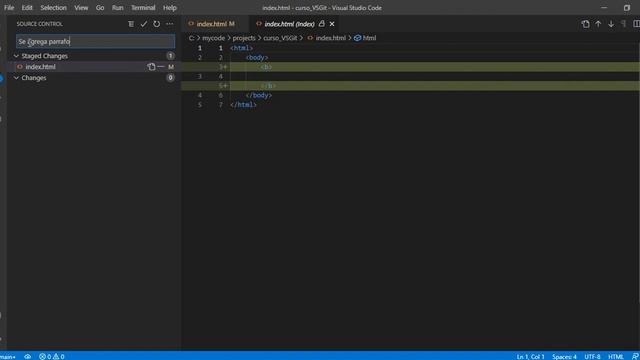Go to next change arrow
Image resolution: width=640 pixels, height=360 pixels.
pyautogui.click(x=611, y=24)
